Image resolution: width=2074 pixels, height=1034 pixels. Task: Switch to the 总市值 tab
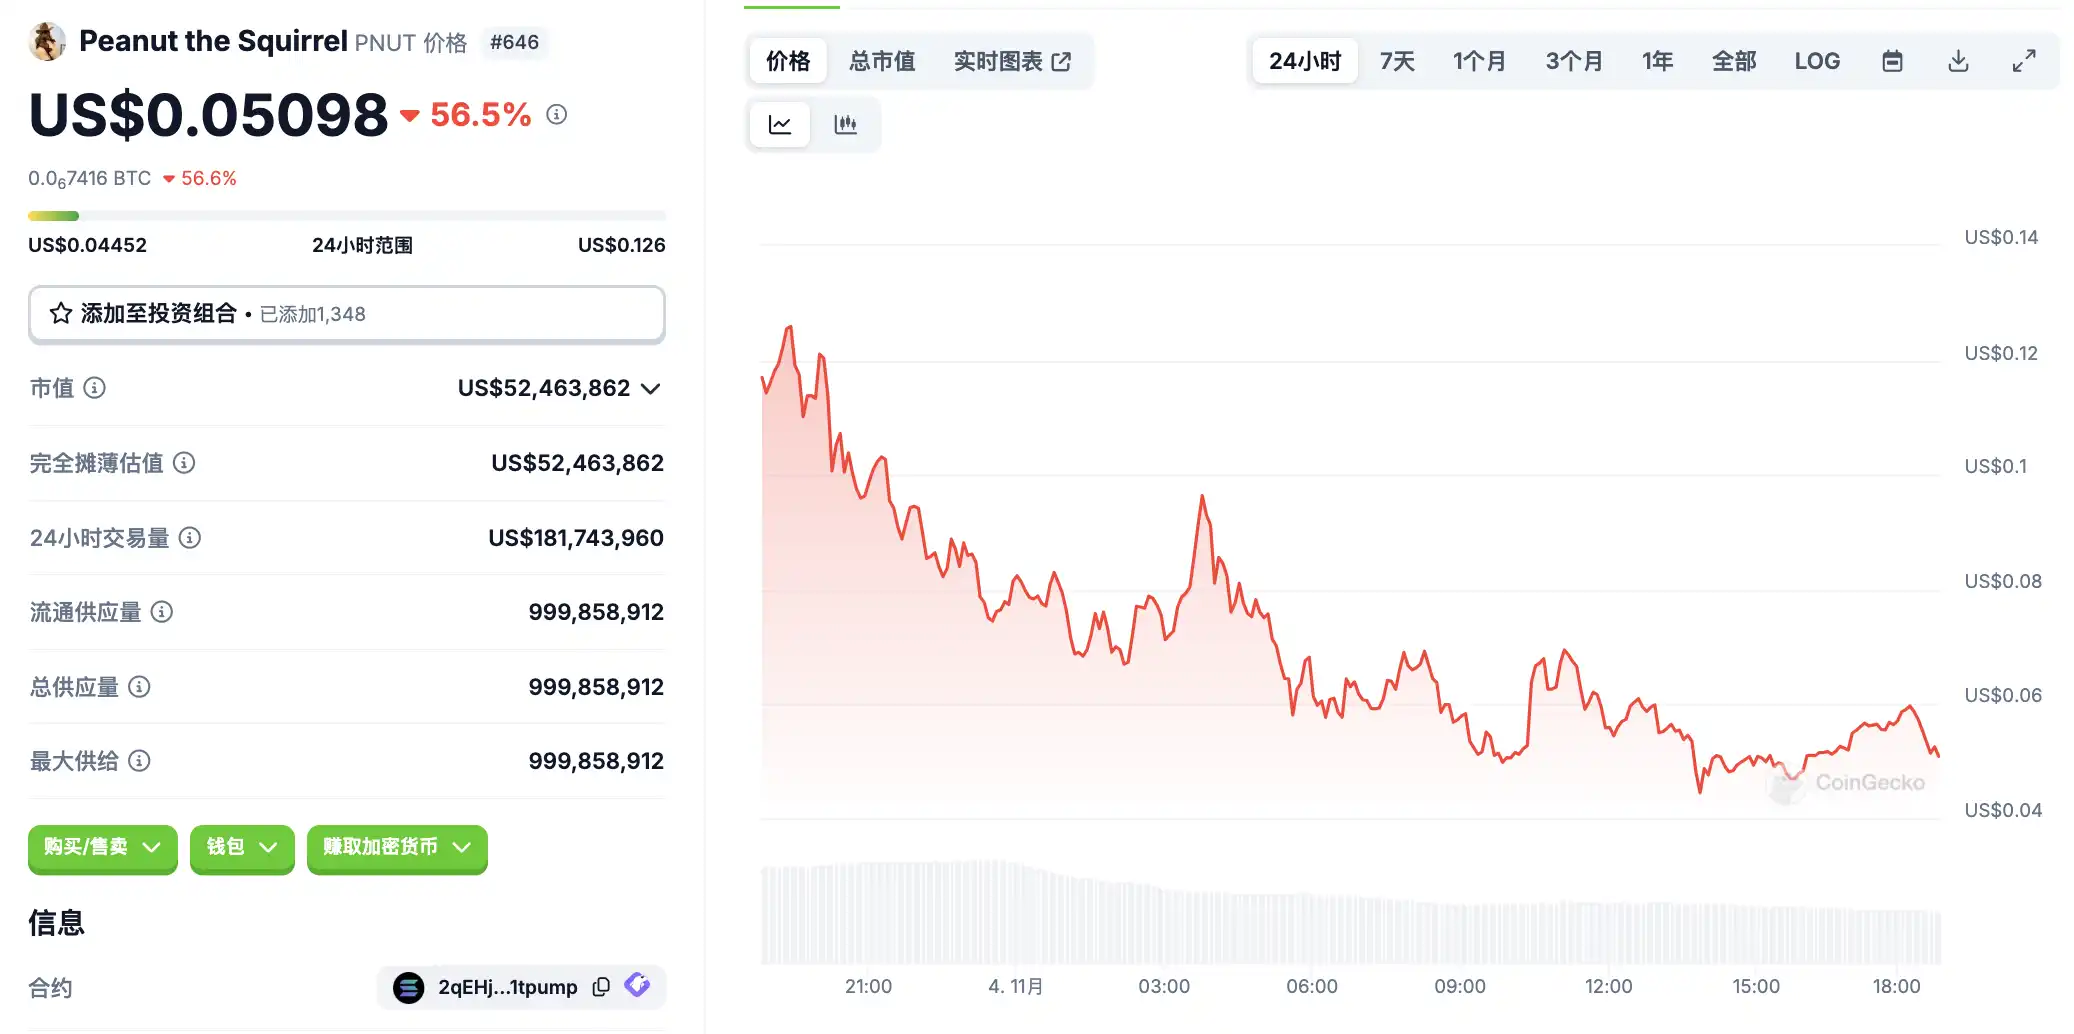[x=882, y=61]
